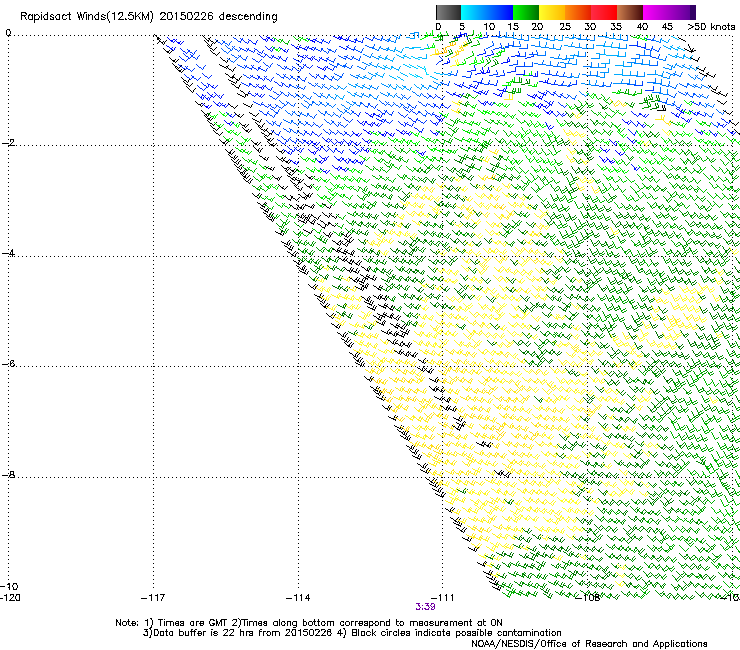This screenshot has width=740, height=650.
Task: Click the purple 3:39 time marker
Action: (425, 607)
